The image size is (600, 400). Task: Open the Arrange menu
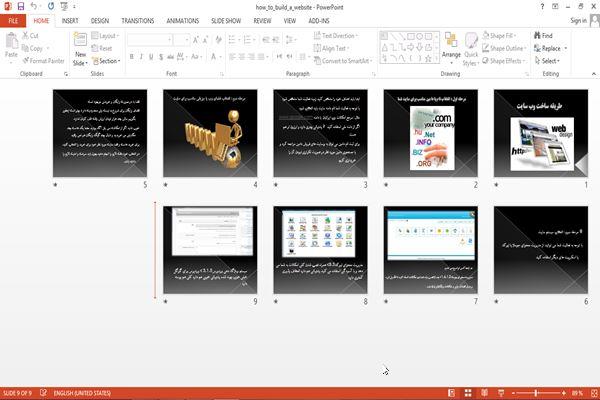click(451, 47)
